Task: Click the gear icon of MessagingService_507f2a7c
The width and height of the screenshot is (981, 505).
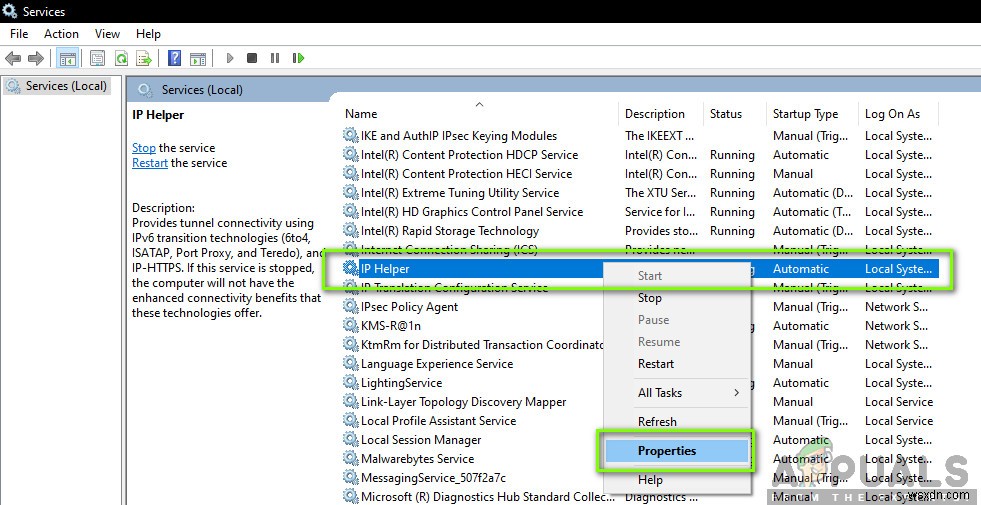Action: [350, 477]
